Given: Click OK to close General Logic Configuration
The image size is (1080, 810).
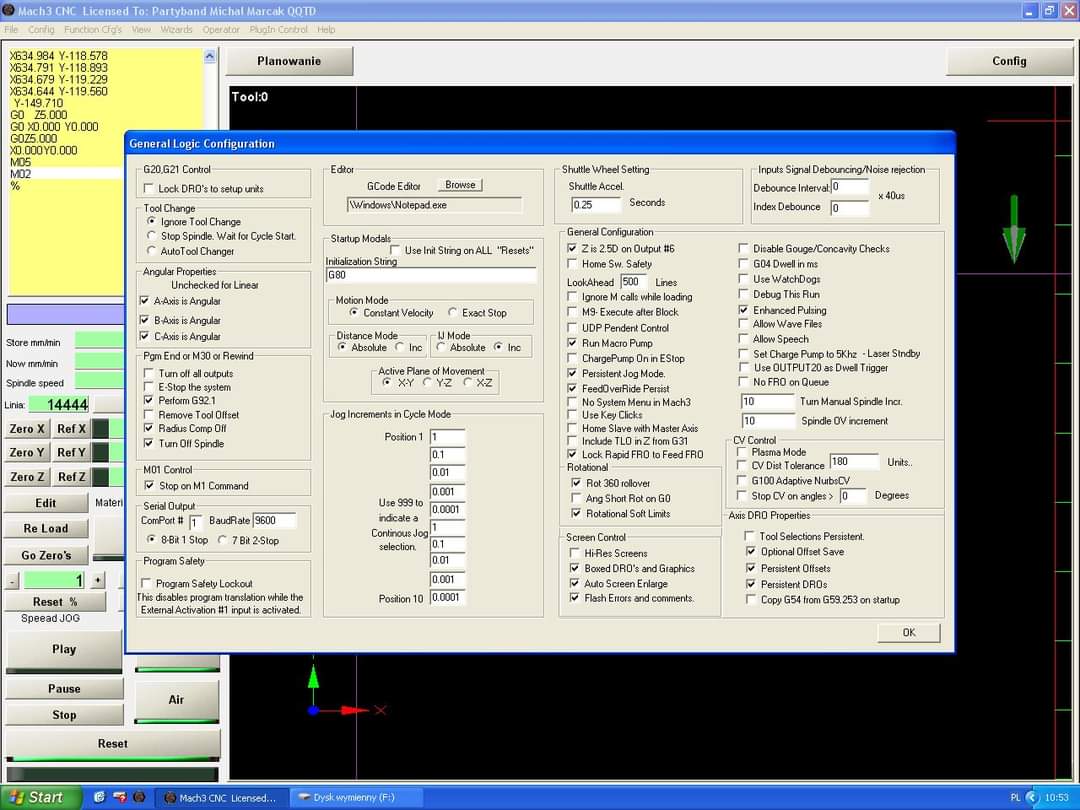Looking at the screenshot, I should tap(908, 632).
